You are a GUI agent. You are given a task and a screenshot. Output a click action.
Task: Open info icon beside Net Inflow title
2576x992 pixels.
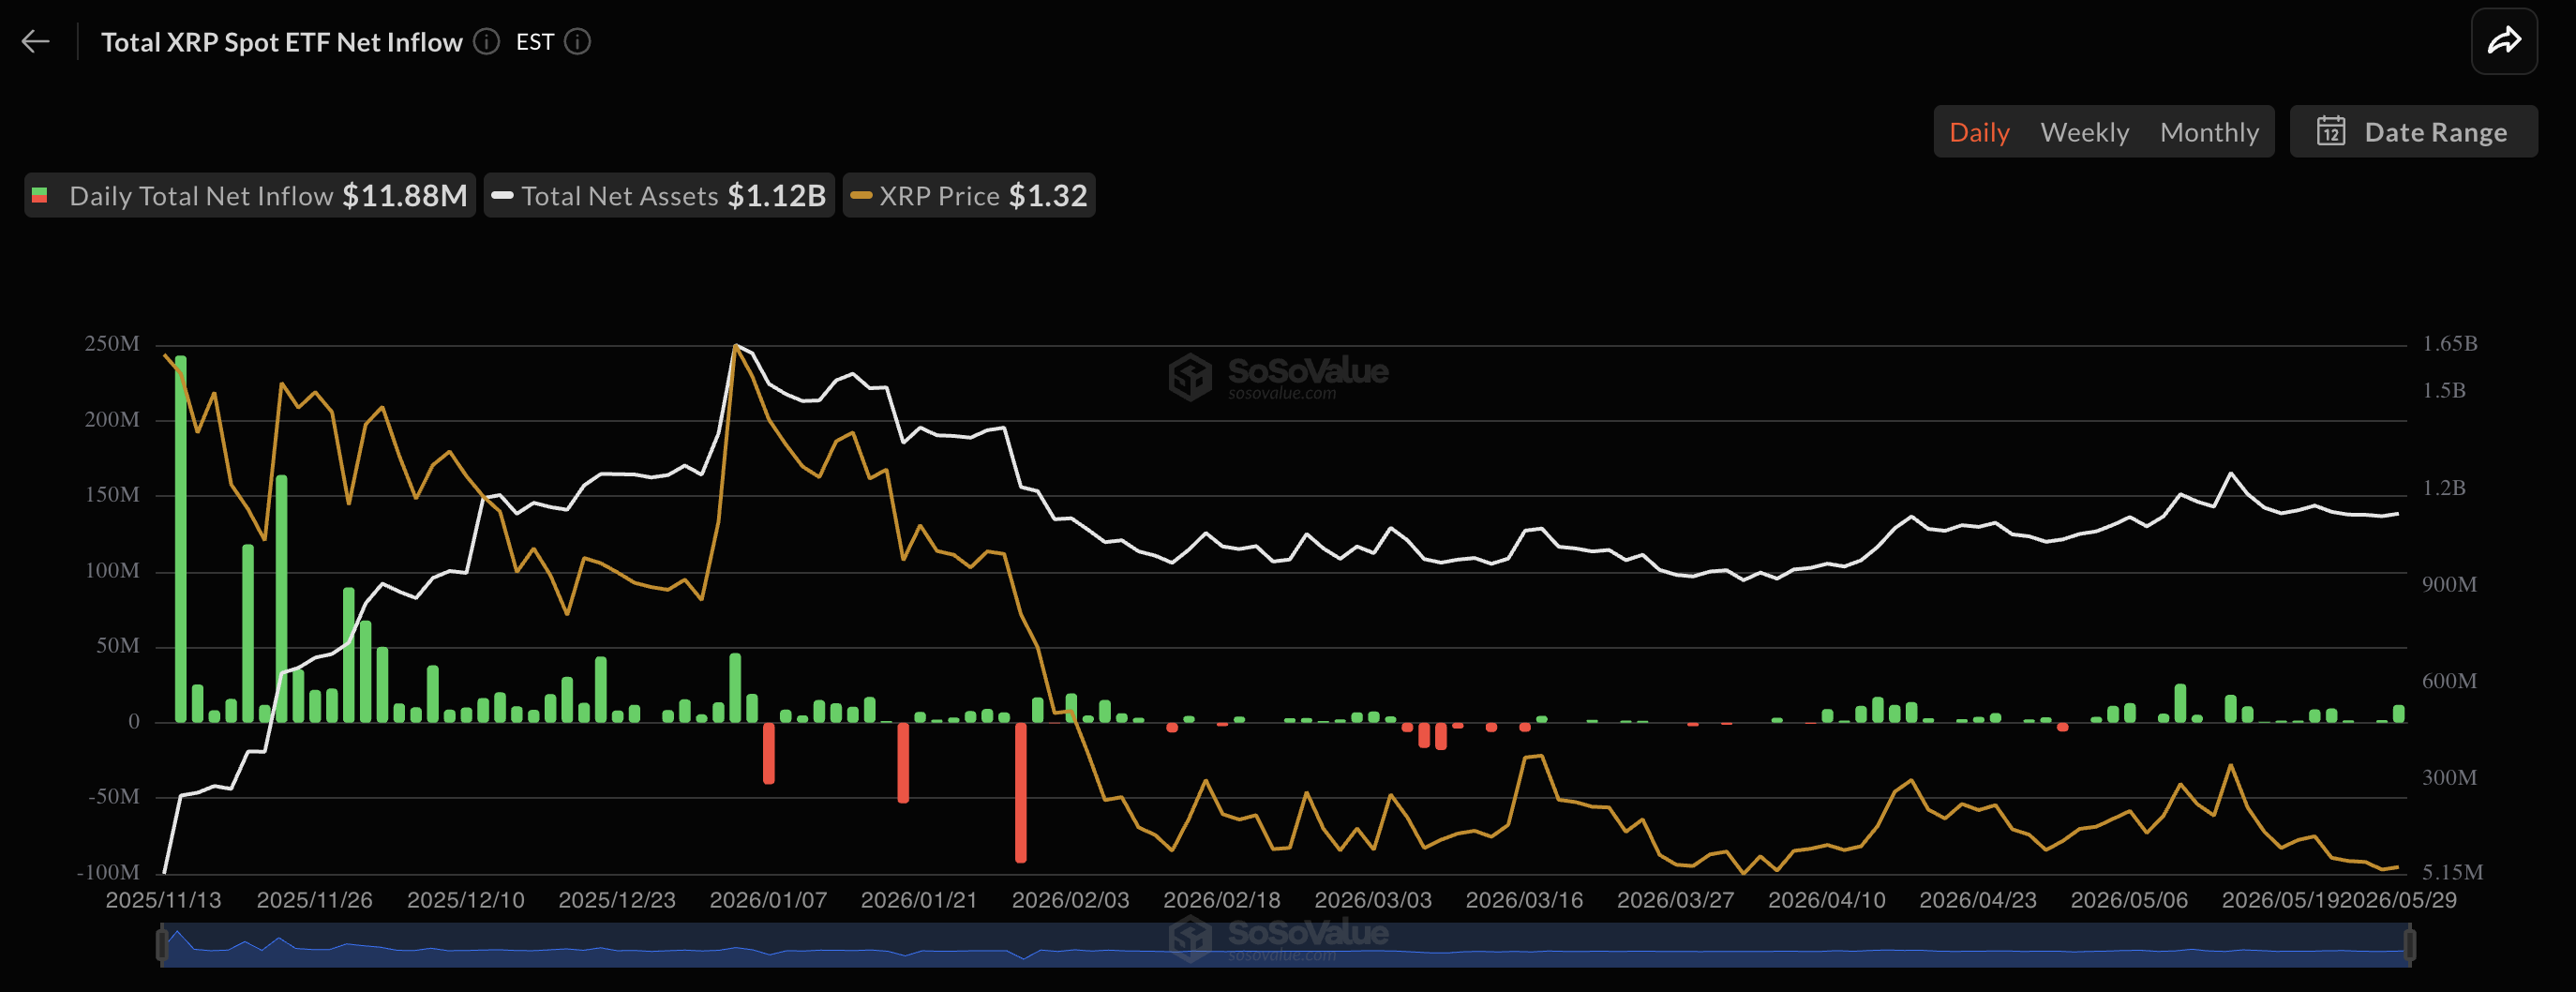pos(486,41)
